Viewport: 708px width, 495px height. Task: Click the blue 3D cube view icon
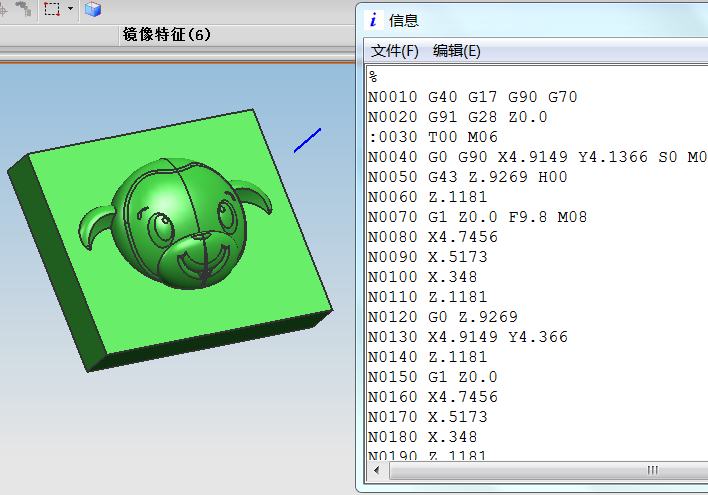(x=93, y=9)
